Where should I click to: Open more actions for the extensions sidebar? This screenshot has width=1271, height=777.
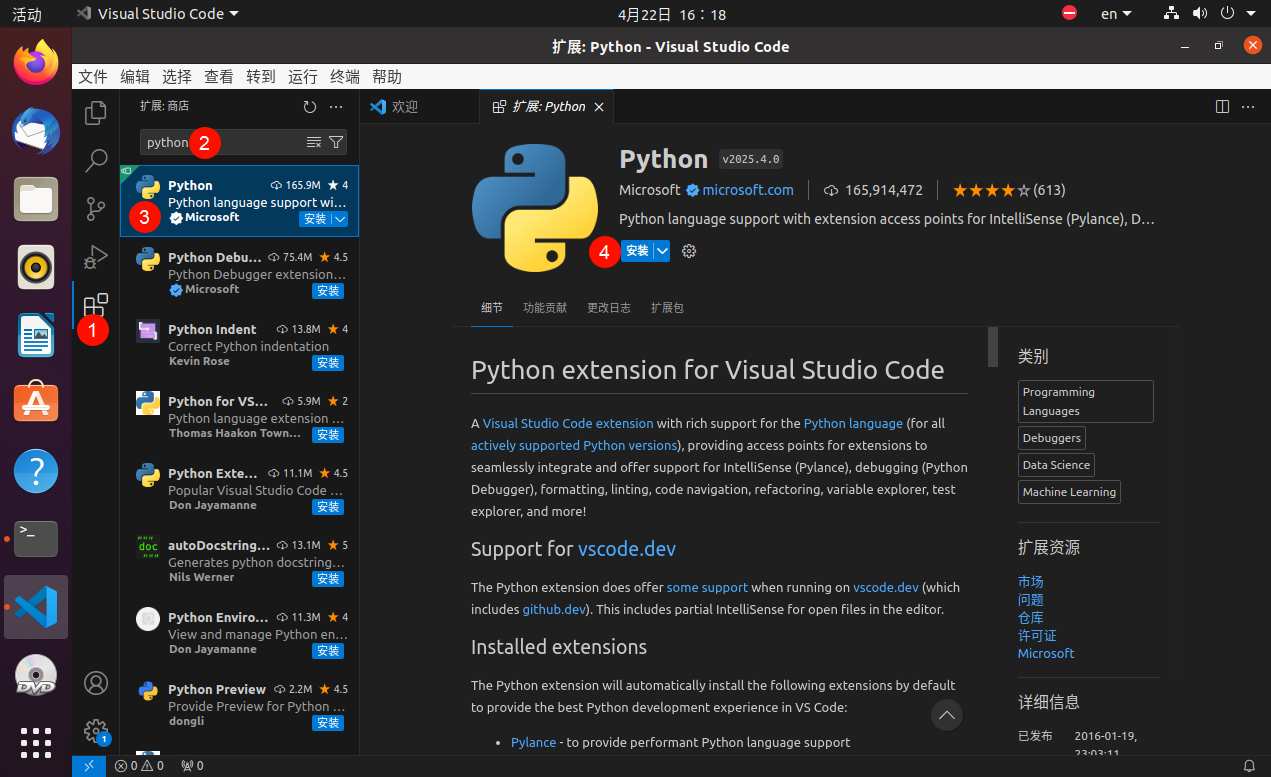(x=336, y=106)
